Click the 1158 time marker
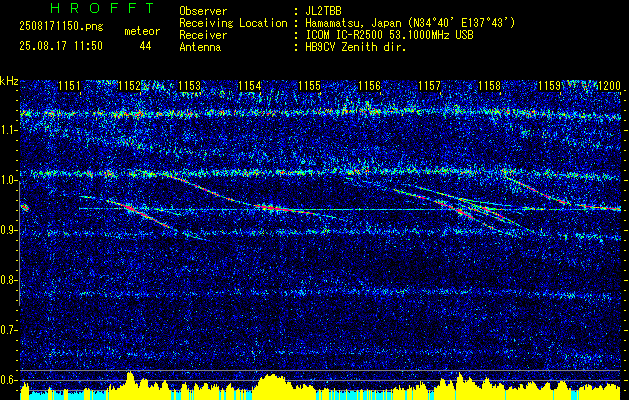Image resolution: width=629 pixels, height=400 pixels. (x=489, y=86)
